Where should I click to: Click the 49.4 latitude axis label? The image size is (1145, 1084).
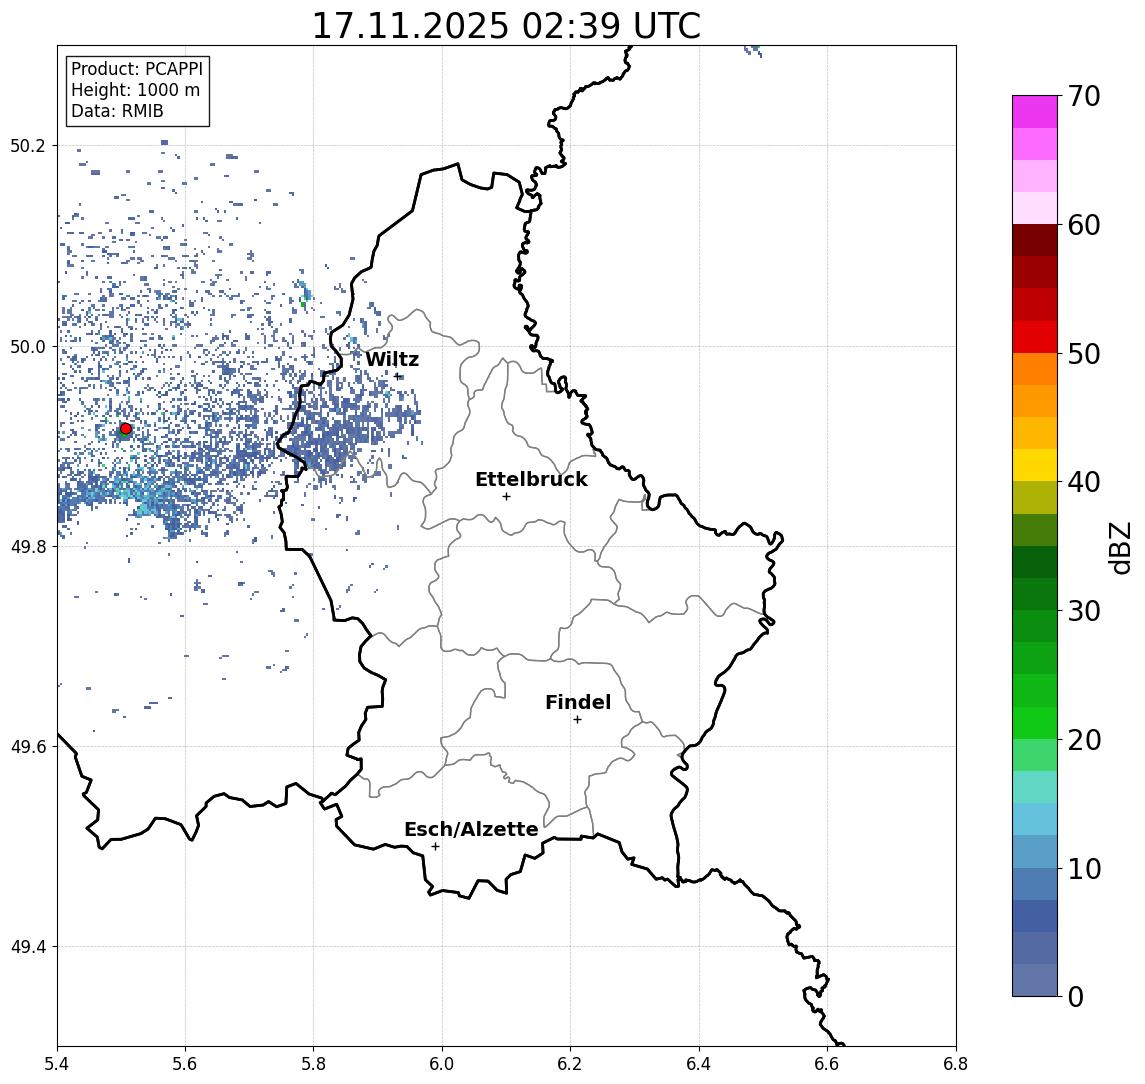tap(28, 947)
